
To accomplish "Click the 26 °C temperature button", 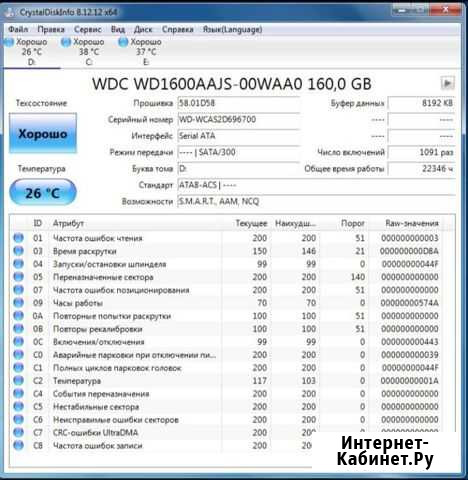I will click(43, 192).
